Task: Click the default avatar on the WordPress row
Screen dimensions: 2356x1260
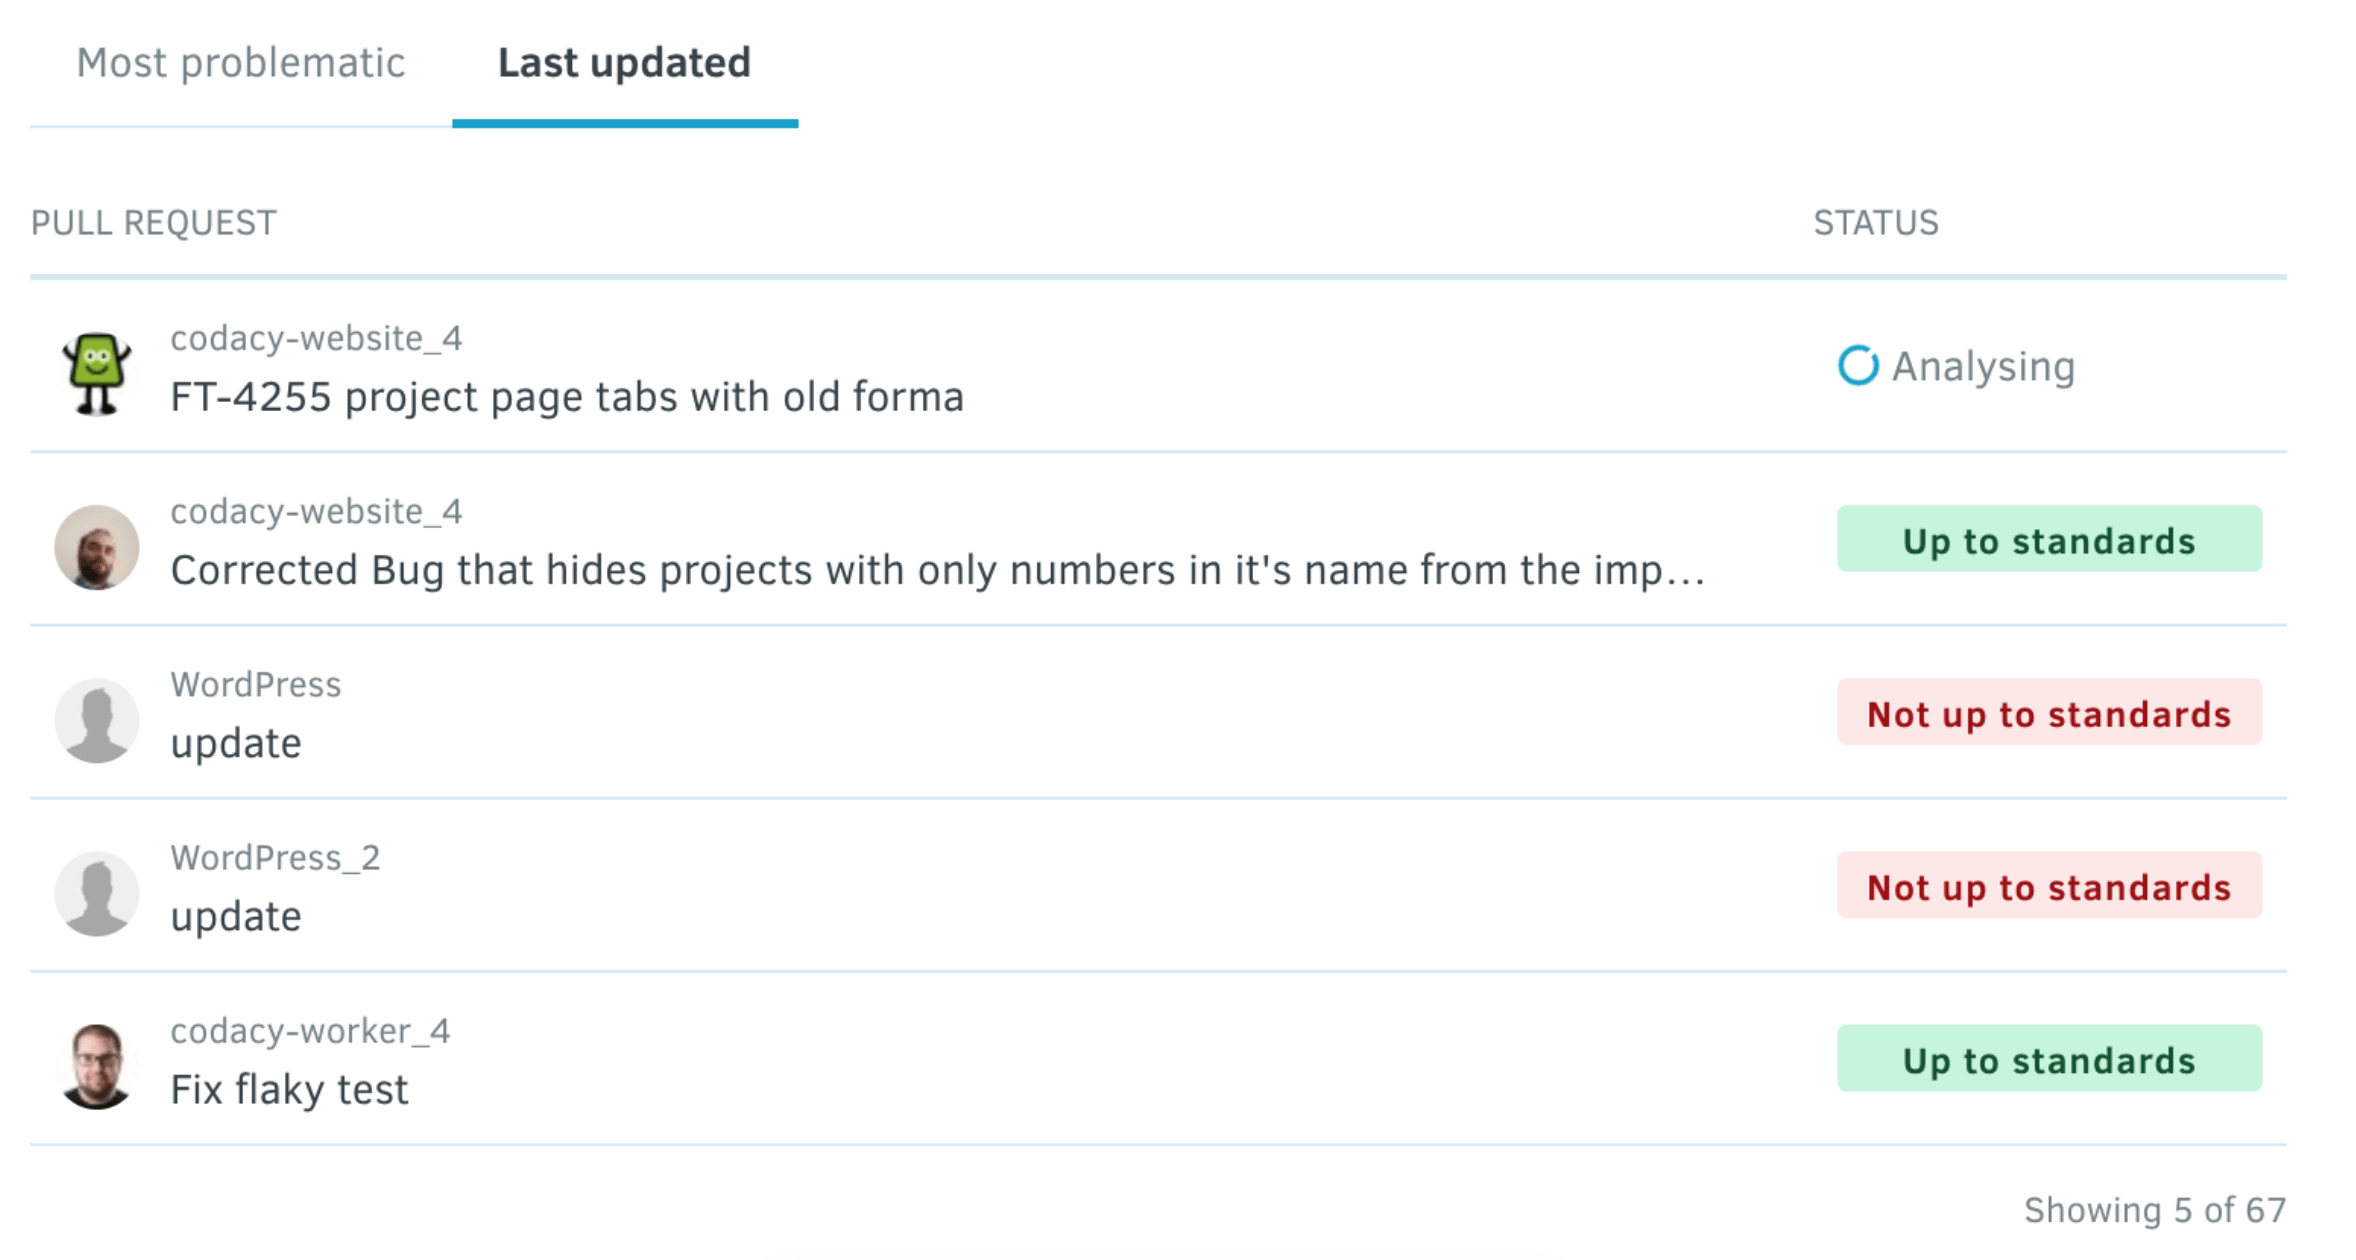Action: click(x=96, y=720)
